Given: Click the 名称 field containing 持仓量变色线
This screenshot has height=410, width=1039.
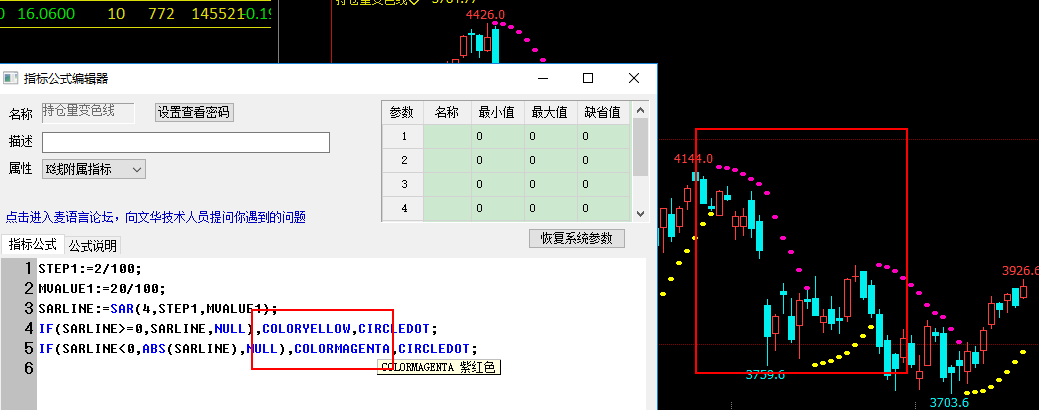Looking at the screenshot, I should 88,112.
